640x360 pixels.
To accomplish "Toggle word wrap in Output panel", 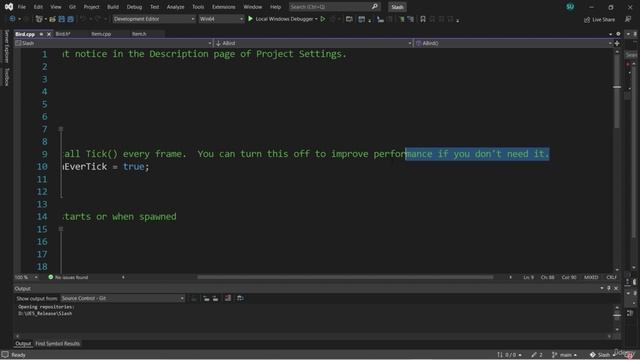I will [240, 298].
